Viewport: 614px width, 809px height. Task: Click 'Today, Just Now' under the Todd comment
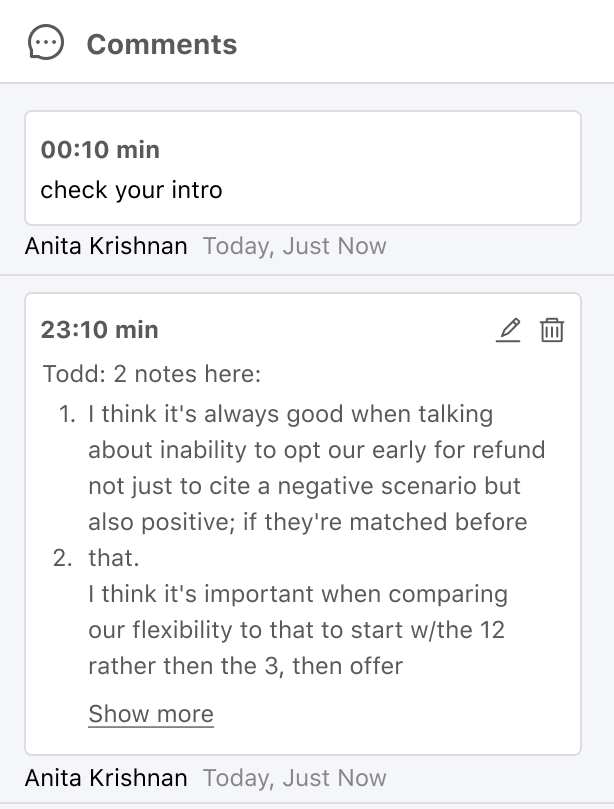294,778
